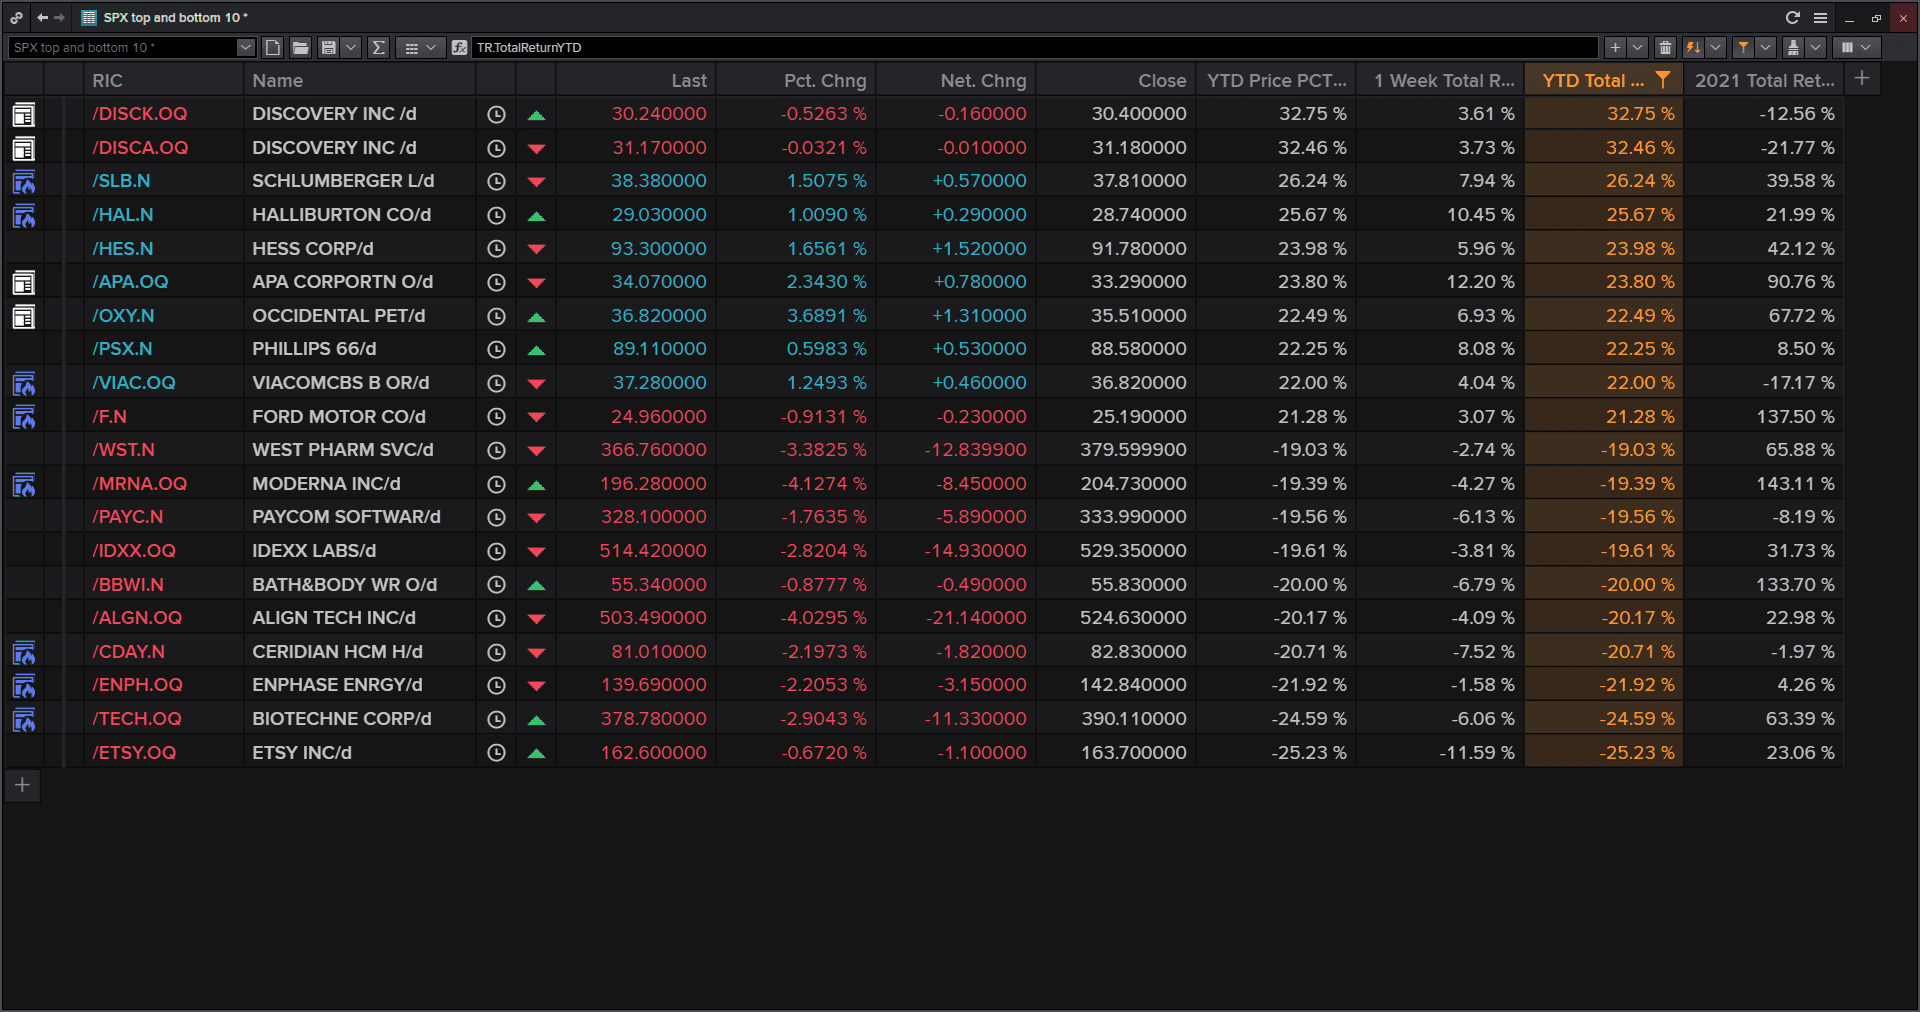Click the trash delete icon
The image size is (1920, 1012).
pyautogui.click(x=1665, y=47)
